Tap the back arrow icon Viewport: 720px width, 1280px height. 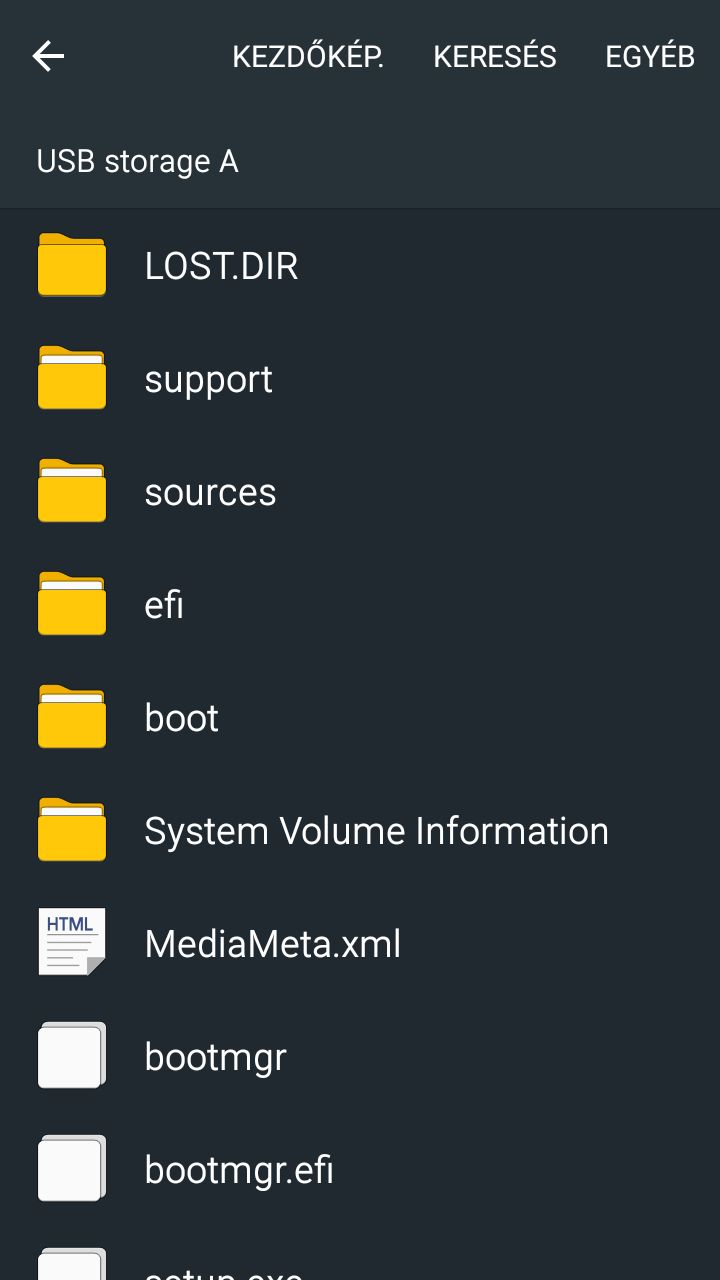pyautogui.click(x=48, y=56)
